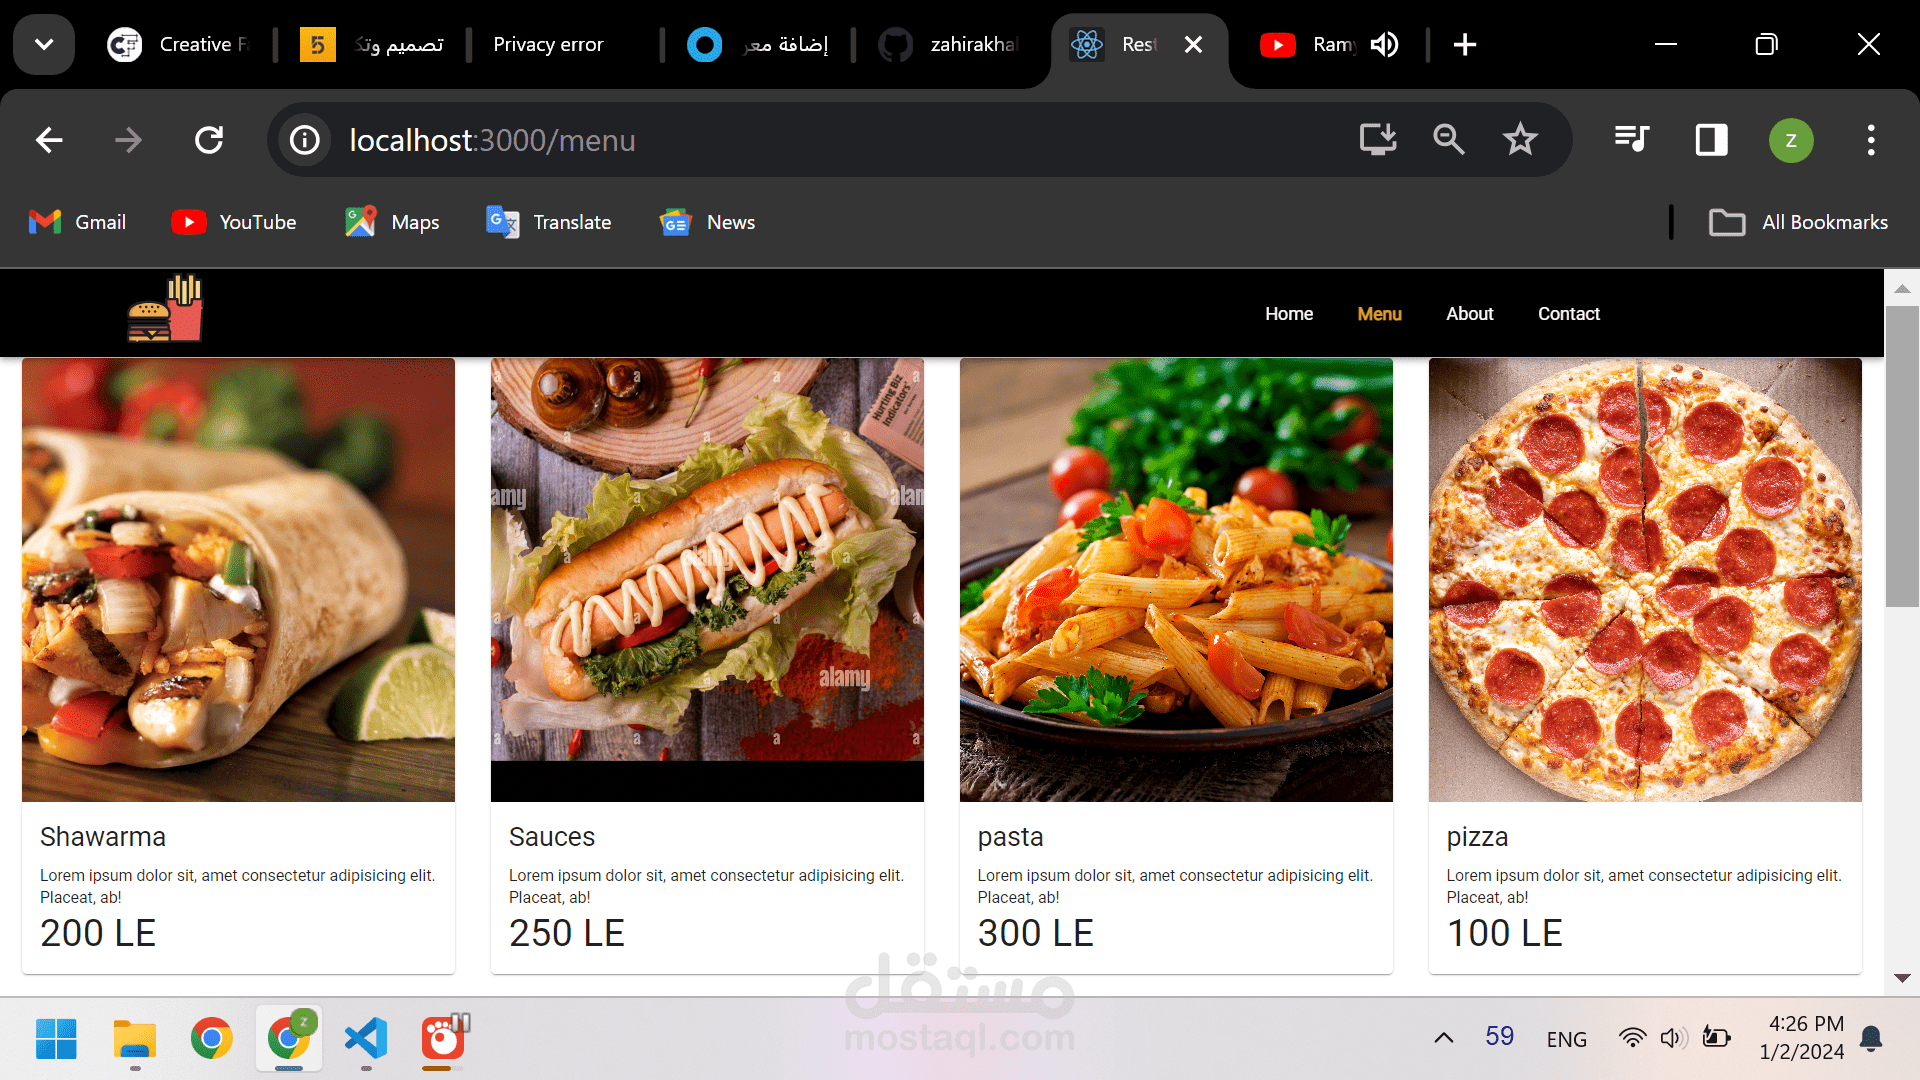Image resolution: width=1920 pixels, height=1080 pixels.
Task: Open Chrome three-dot menu
Action: tap(1871, 140)
